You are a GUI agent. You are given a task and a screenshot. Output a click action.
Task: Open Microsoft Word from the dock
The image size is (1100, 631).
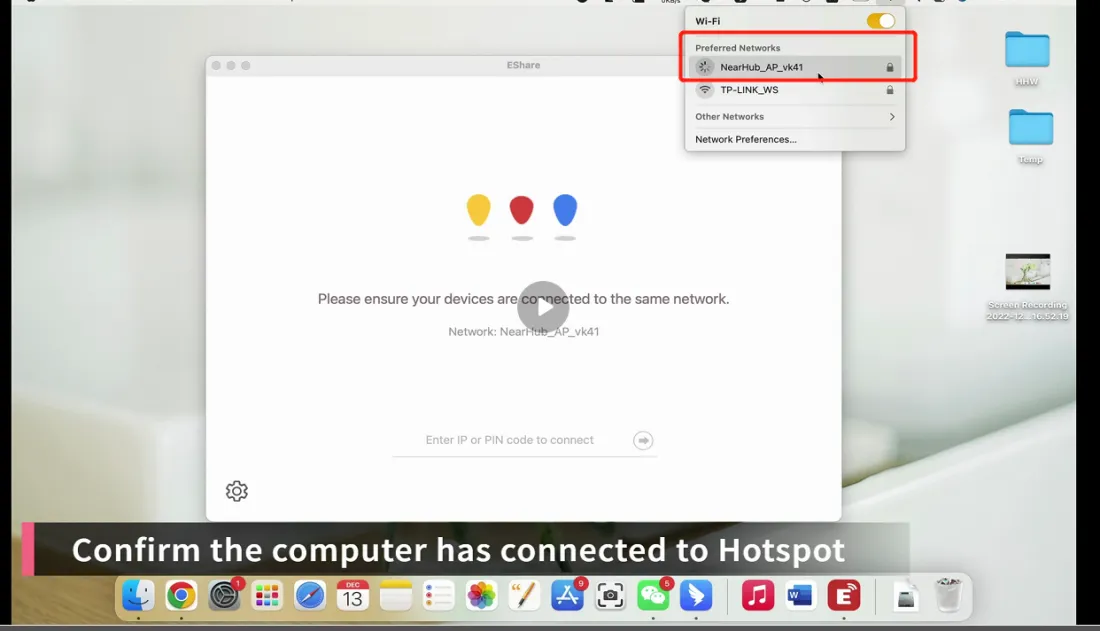coord(800,596)
